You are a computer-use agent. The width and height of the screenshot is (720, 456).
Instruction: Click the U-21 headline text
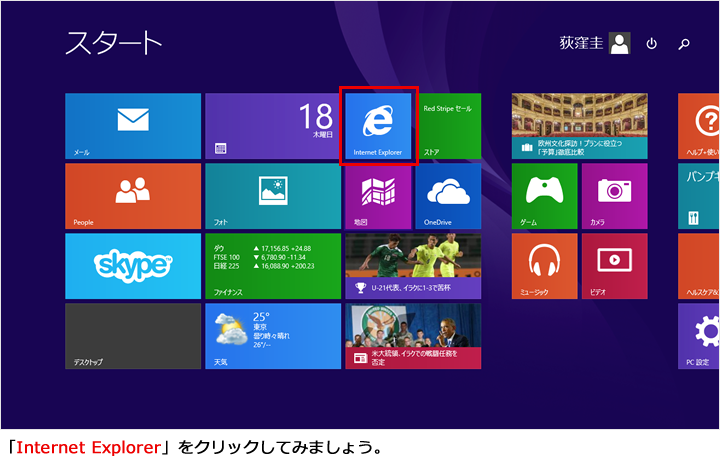tap(411, 288)
